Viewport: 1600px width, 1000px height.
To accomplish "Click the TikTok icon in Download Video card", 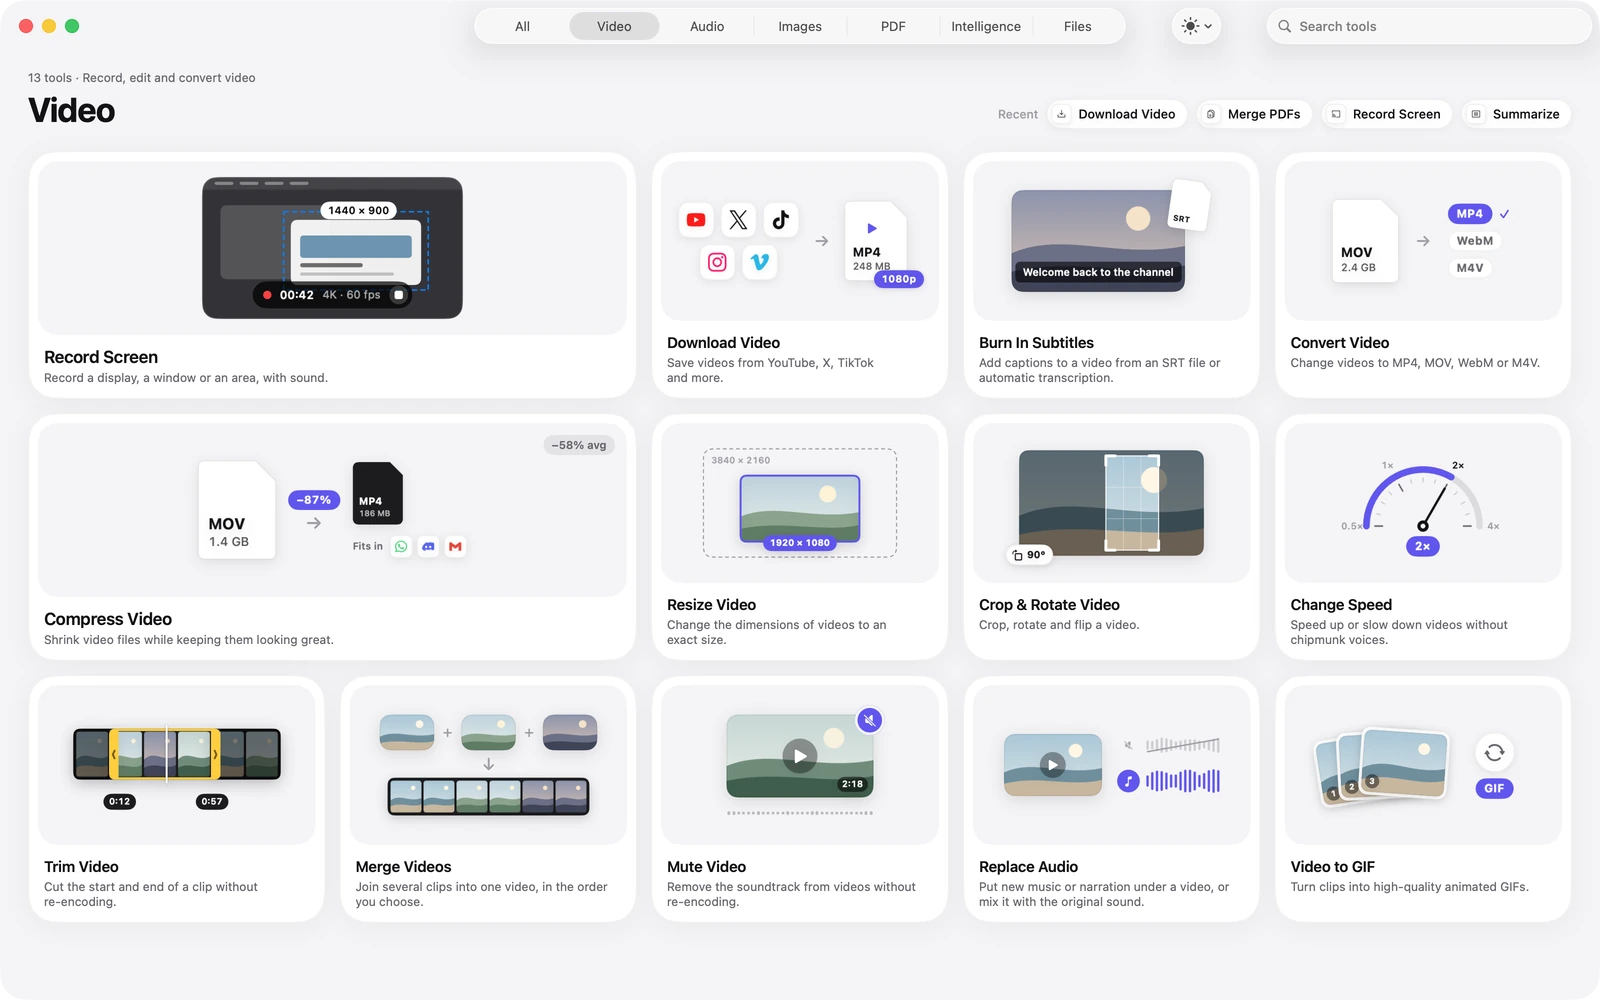I will tap(781, 220).
